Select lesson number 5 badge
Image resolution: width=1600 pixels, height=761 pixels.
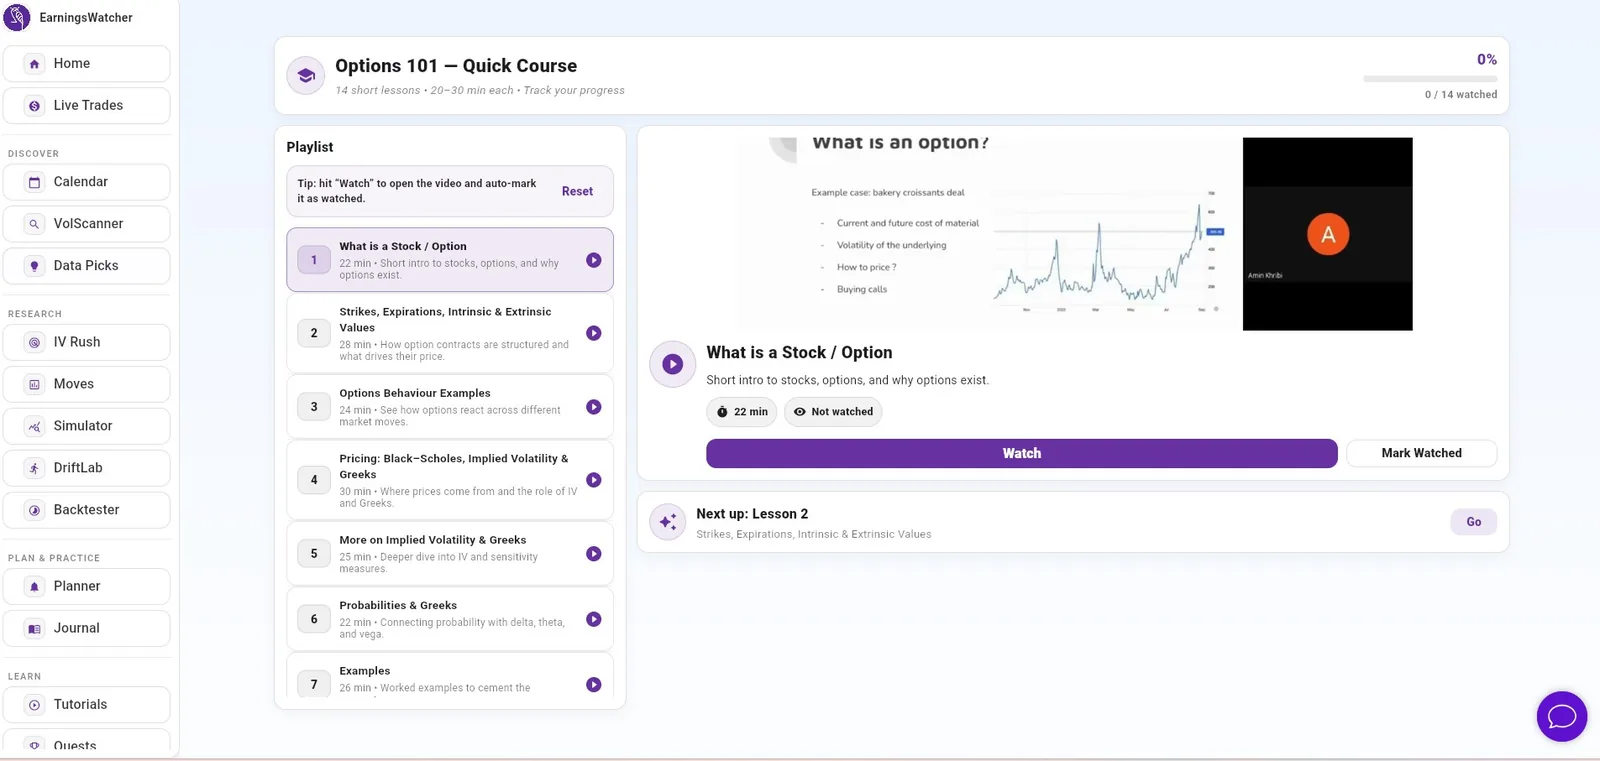[x=314, y=554]
